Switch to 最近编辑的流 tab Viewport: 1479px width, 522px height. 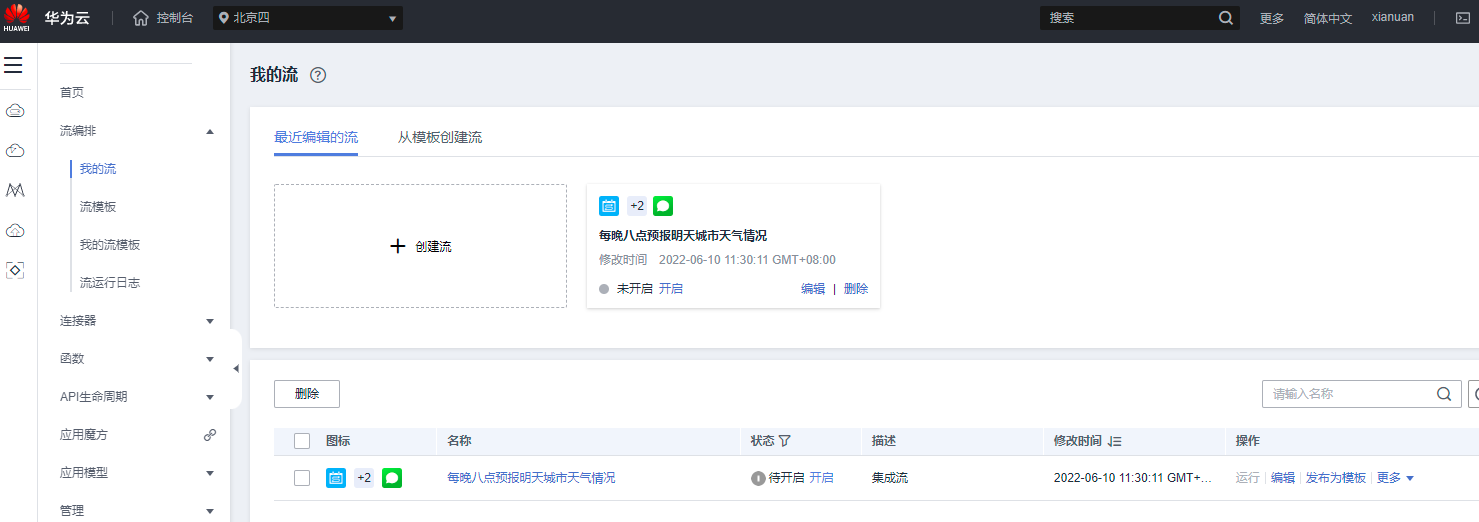(316, 137)
